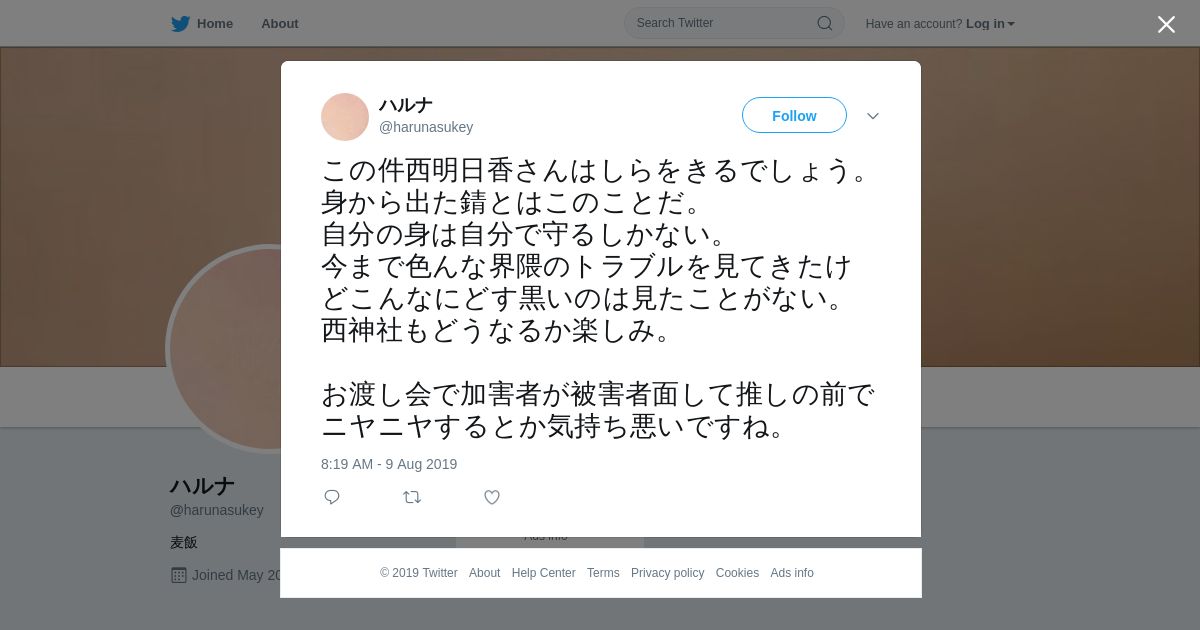
Task: Open the About tab in the top bar
Action: [x=280, y=23]
